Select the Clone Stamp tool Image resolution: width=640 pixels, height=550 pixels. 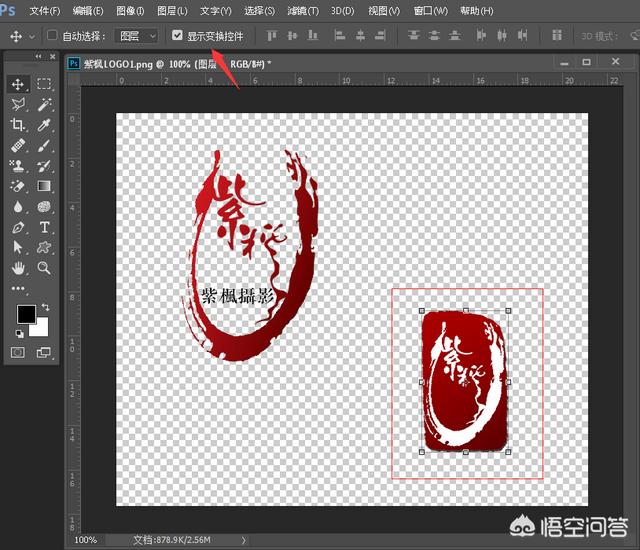tap(18, 166)
